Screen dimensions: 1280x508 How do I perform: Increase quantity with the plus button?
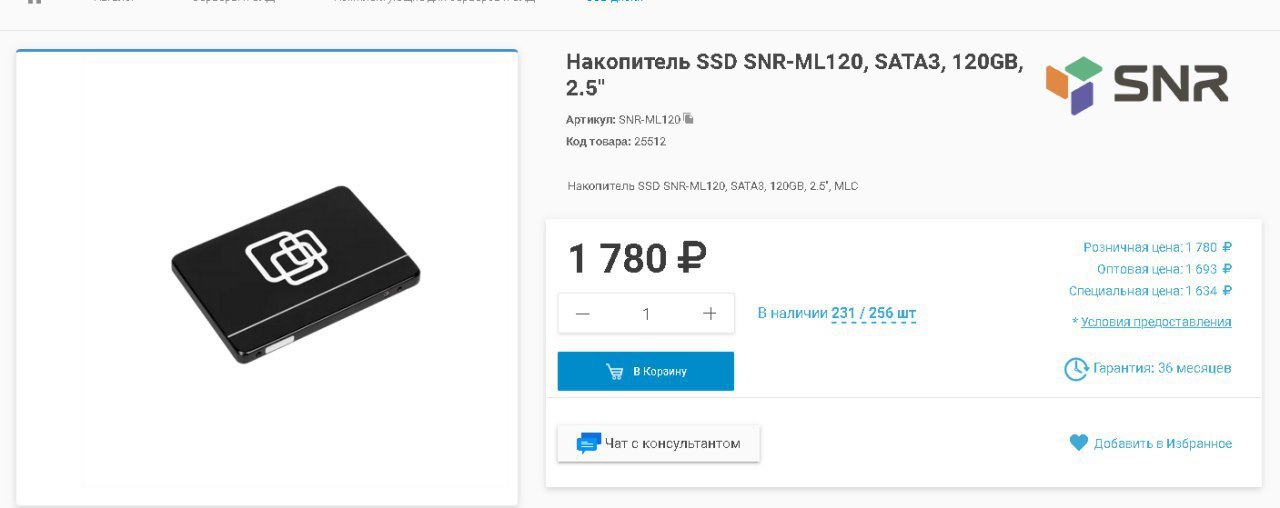pos(710,314)
